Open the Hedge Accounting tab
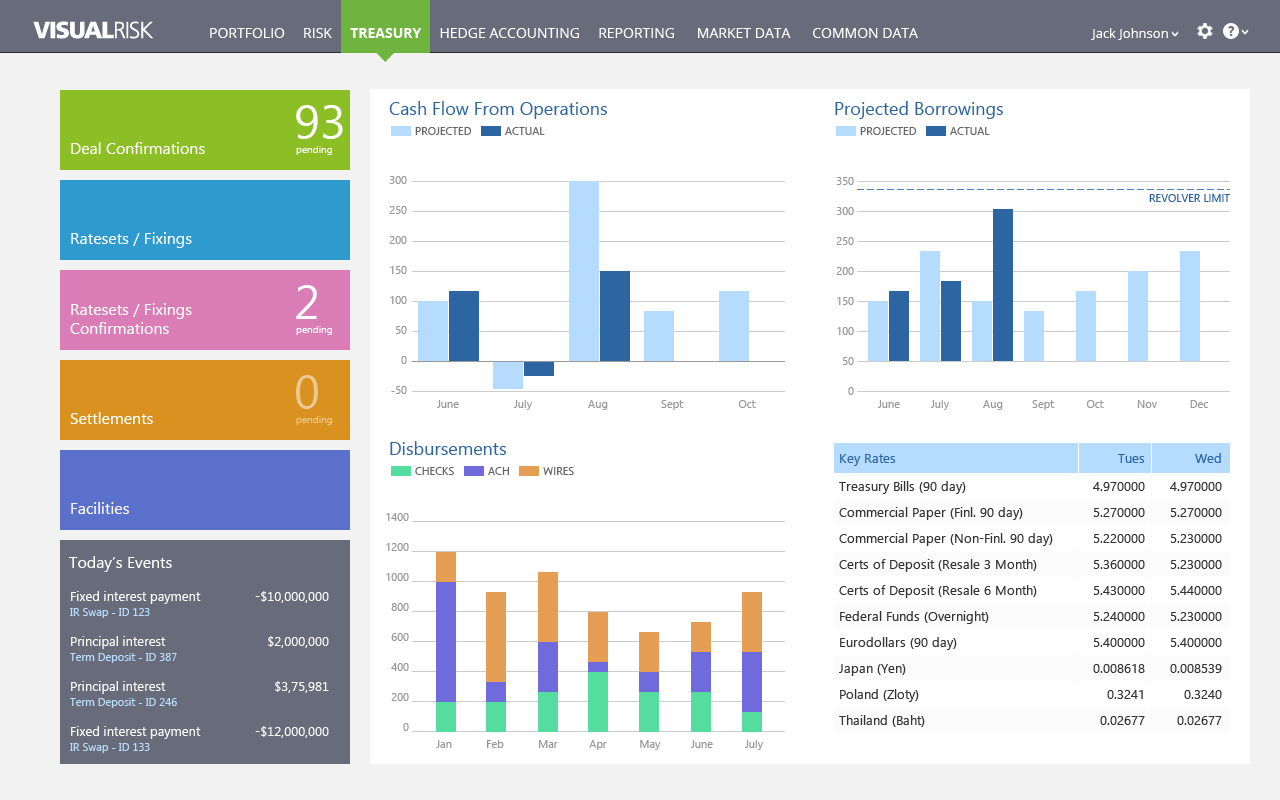 pyautogui.click(x=509, y=33)
